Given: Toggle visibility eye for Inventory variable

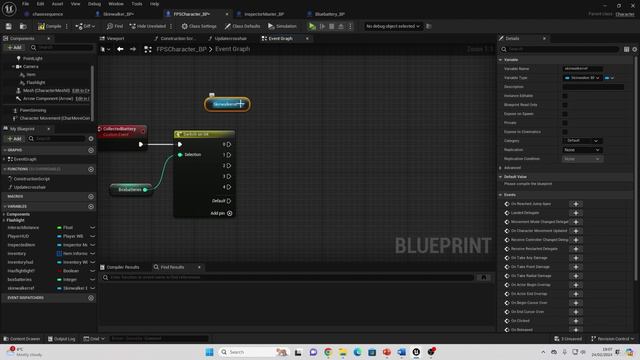Looking at the screenshot, I should [x=93, y=253].
